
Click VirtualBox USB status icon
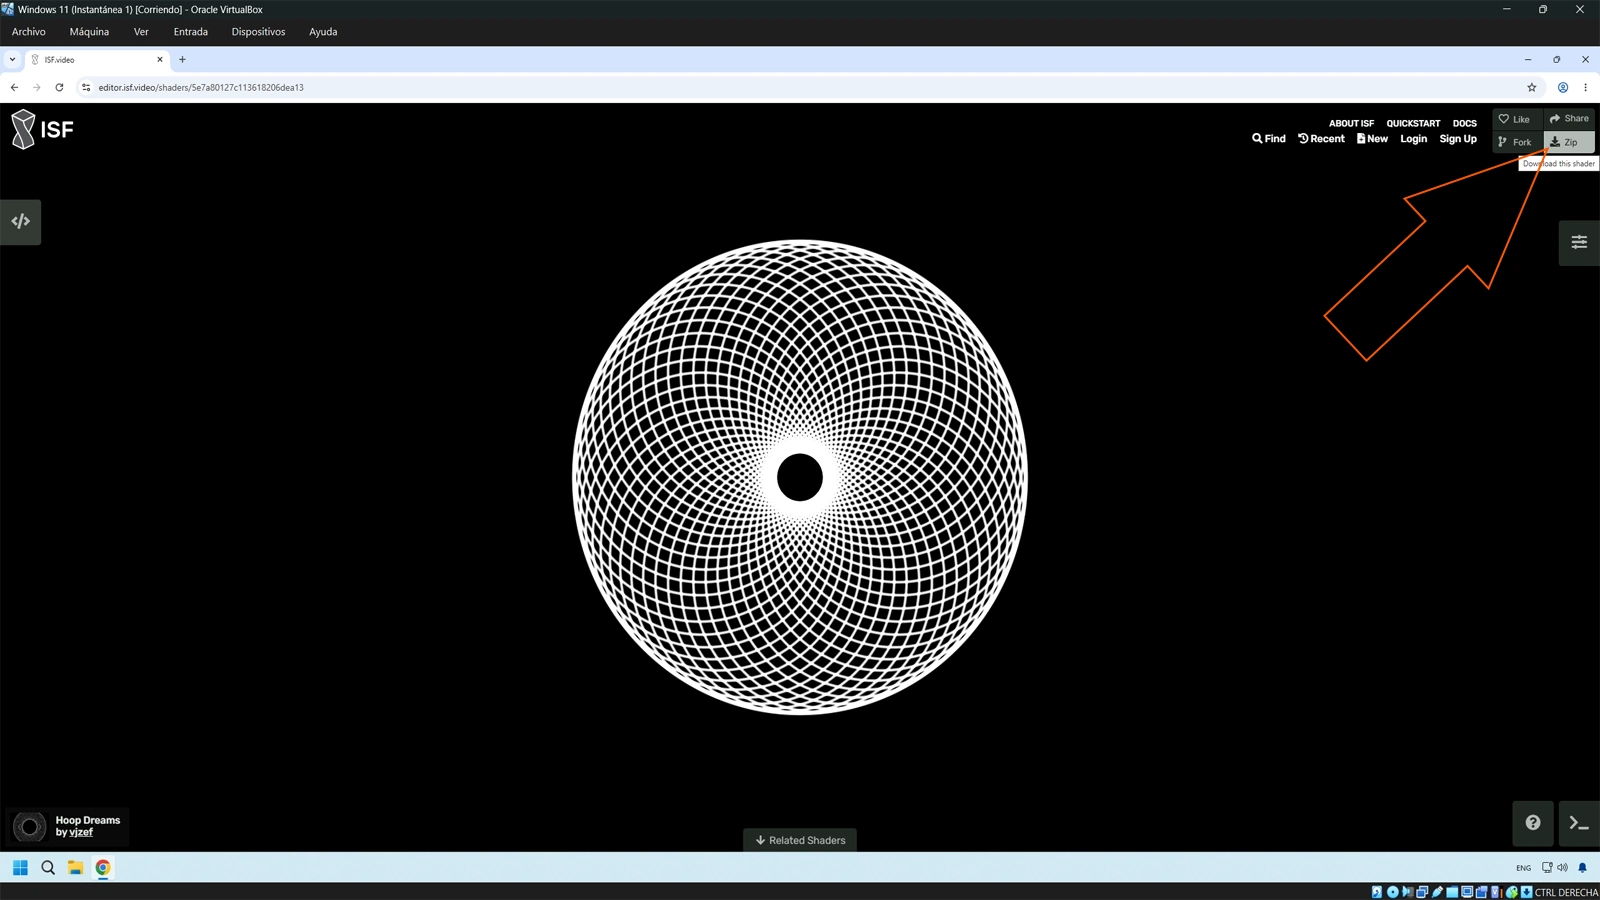[1437, 891]
